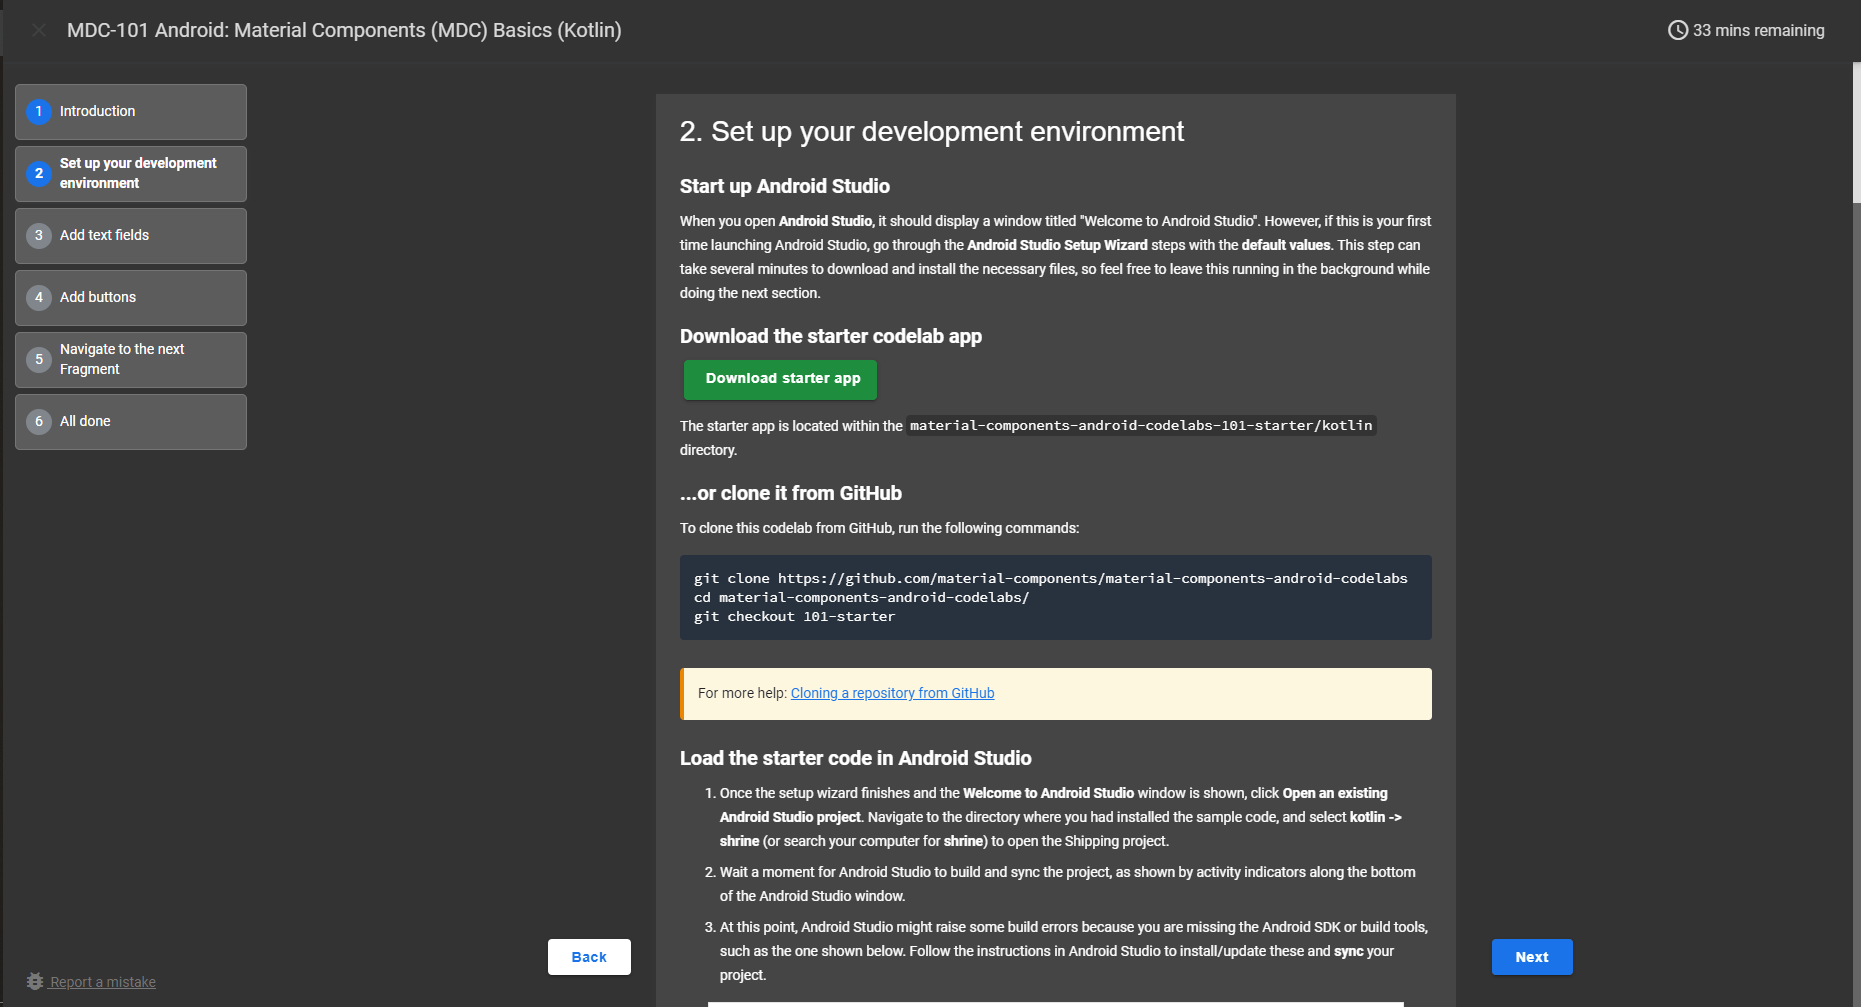The width and height of the screenshot is (1861, 1007).
Task: Select step 2 Set up your development environment
Action: point(131,173)
